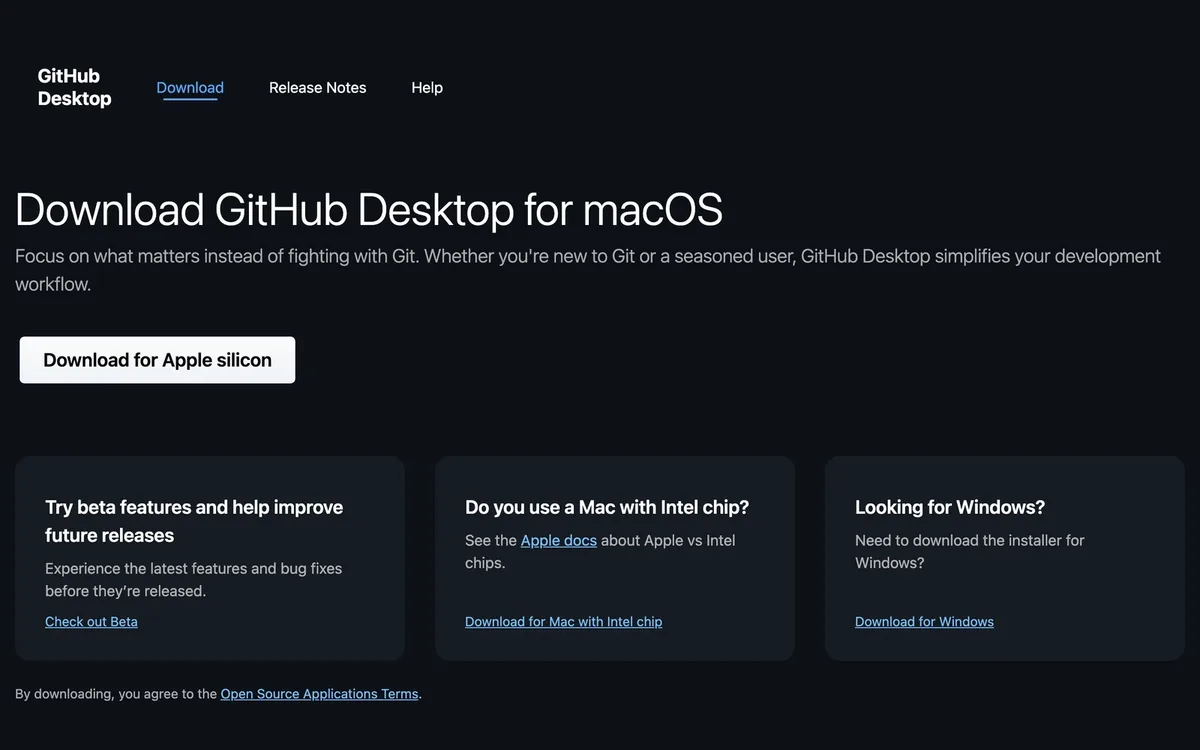Screen dimensions: 1200x750
Task: Follow the Check out Beta link
Action: click(91, 622)
